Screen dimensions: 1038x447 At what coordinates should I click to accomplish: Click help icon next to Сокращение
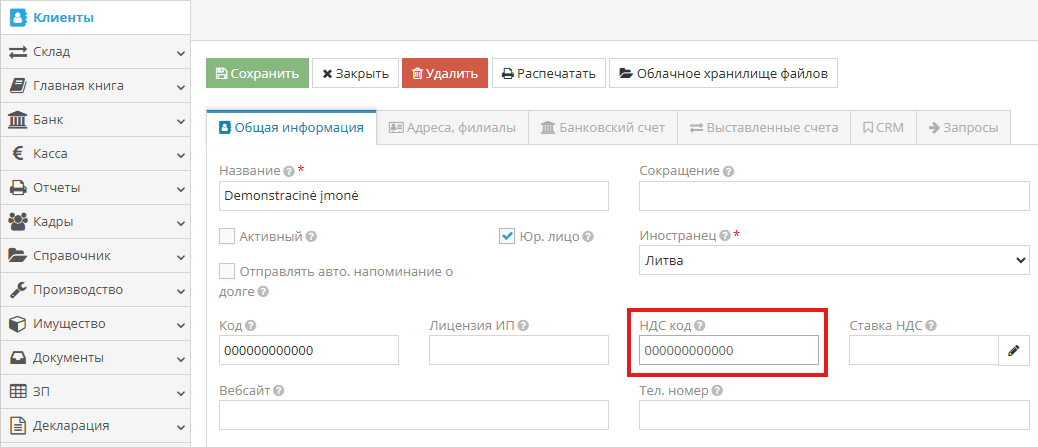[x=728, y=171]
